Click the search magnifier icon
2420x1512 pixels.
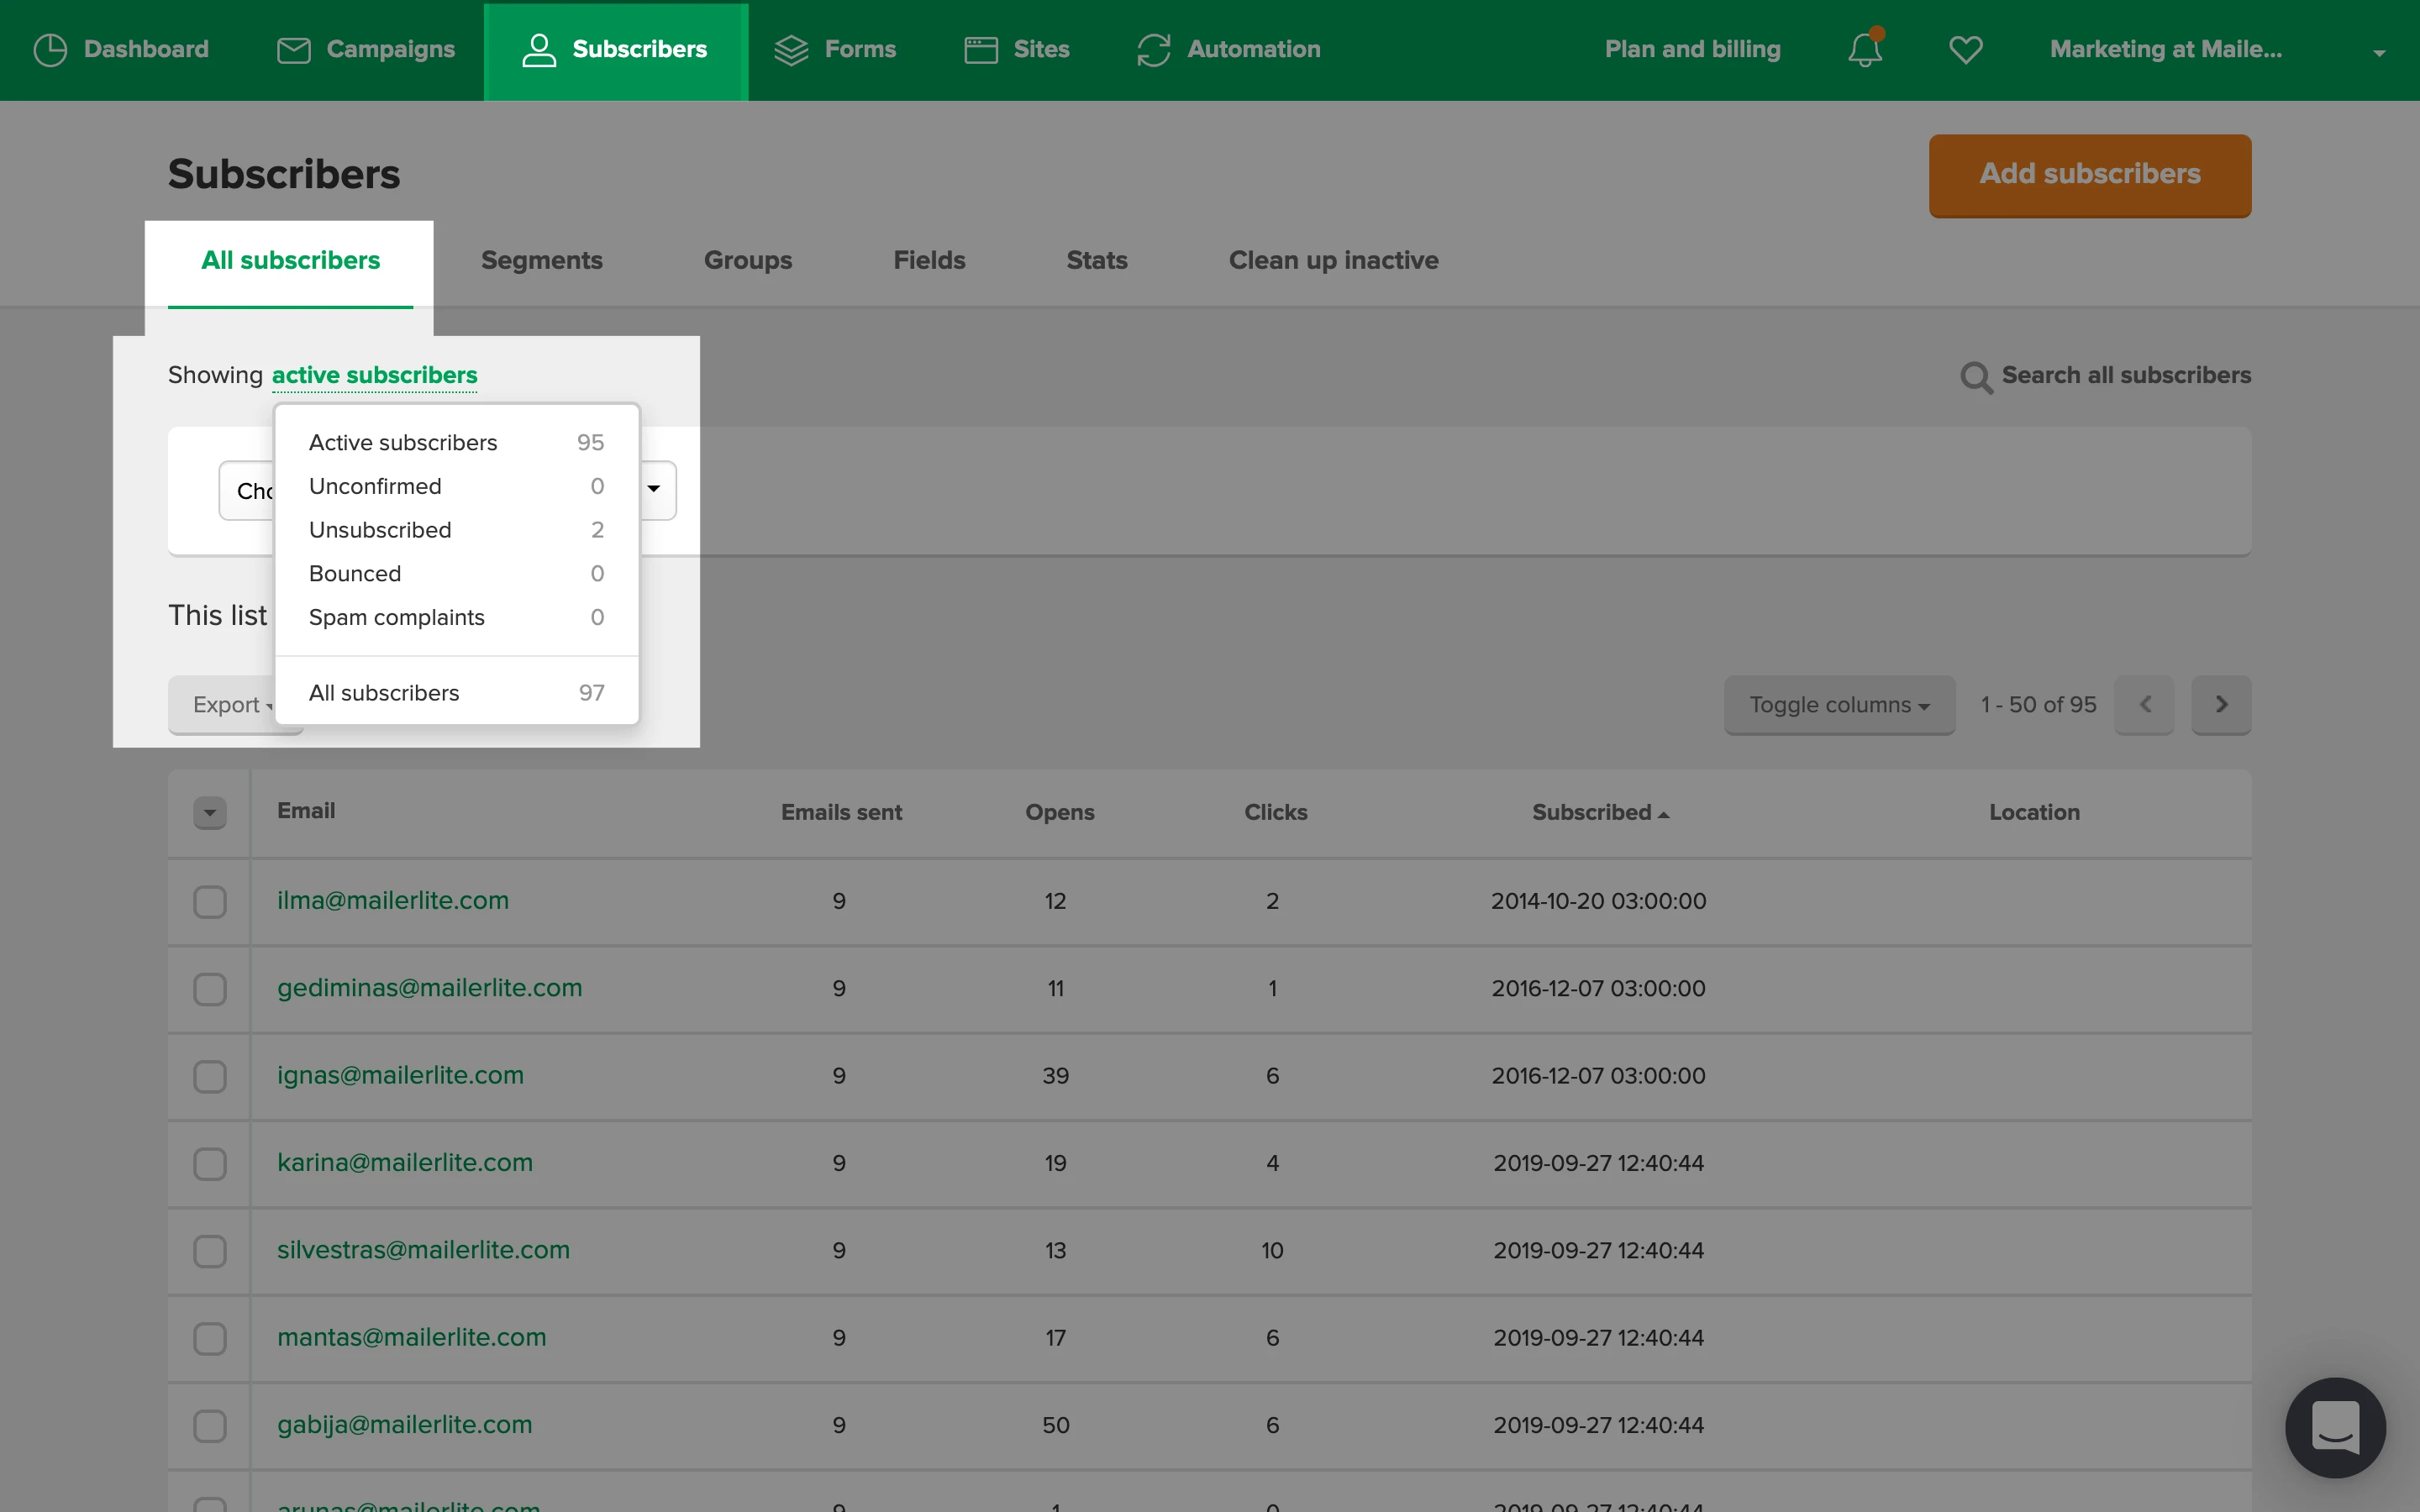coord(1975,377)
